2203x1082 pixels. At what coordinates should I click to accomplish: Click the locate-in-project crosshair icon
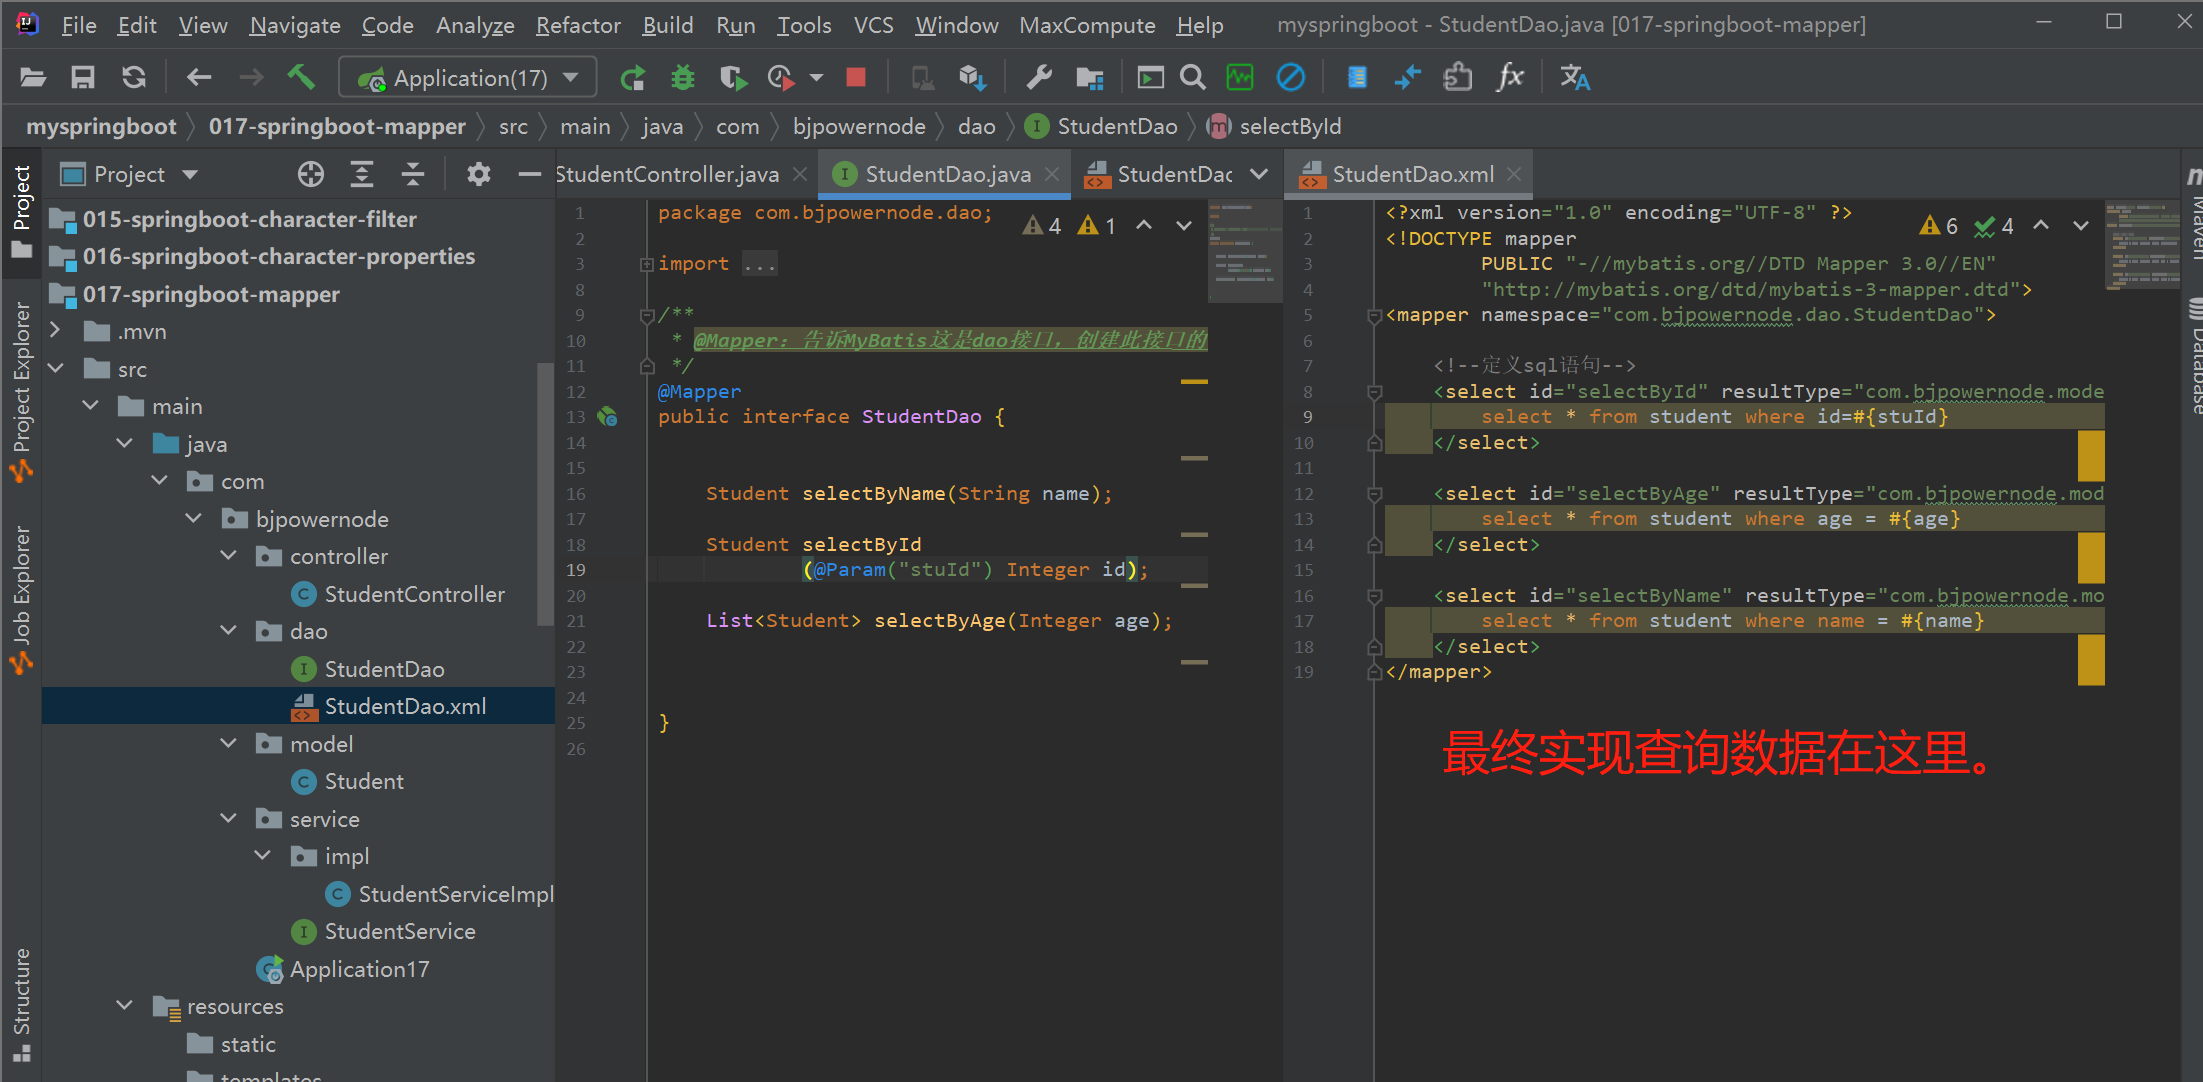click(x=311, y=175)
